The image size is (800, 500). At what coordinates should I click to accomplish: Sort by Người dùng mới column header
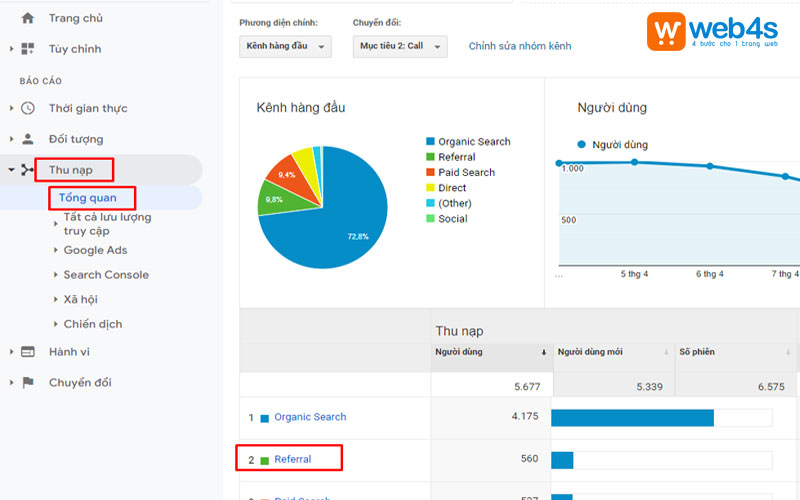[x=590, y=352]
